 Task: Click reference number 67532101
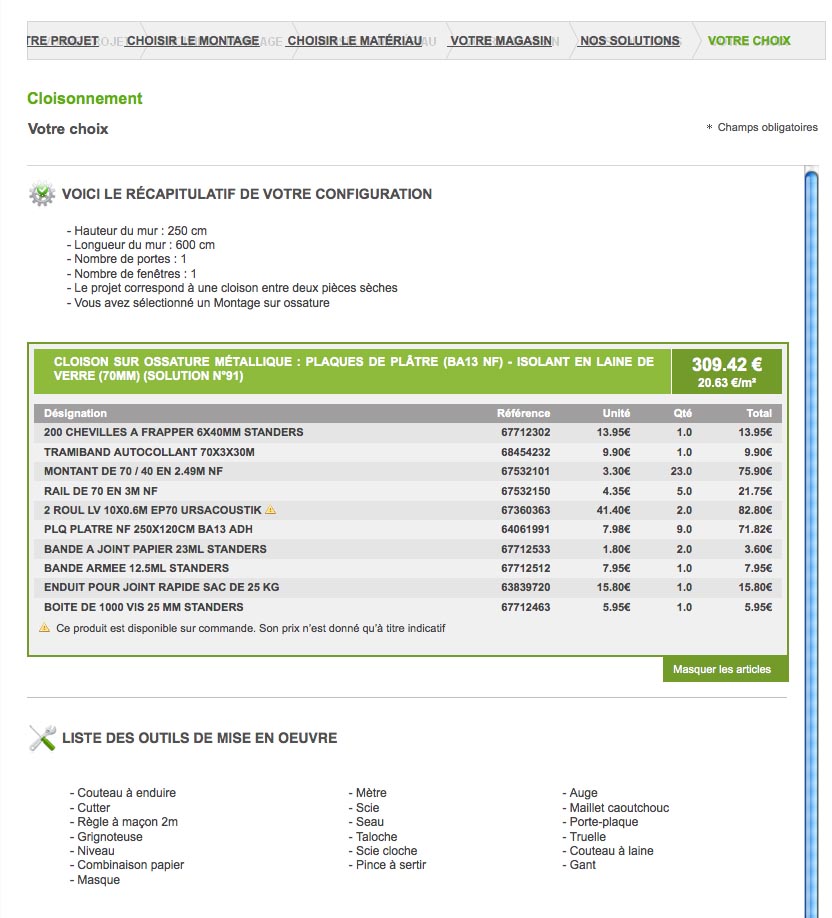pos(525,471)
